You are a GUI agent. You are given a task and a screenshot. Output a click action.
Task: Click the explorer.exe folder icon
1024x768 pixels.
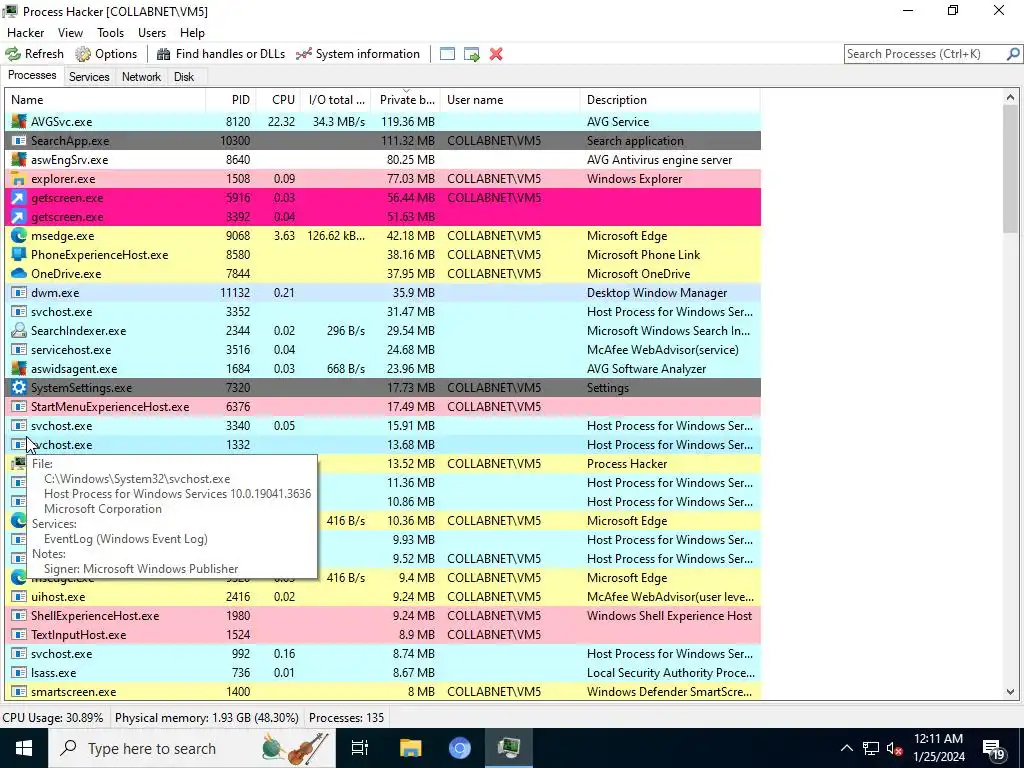pyautogui.click(x=19, y=178)
